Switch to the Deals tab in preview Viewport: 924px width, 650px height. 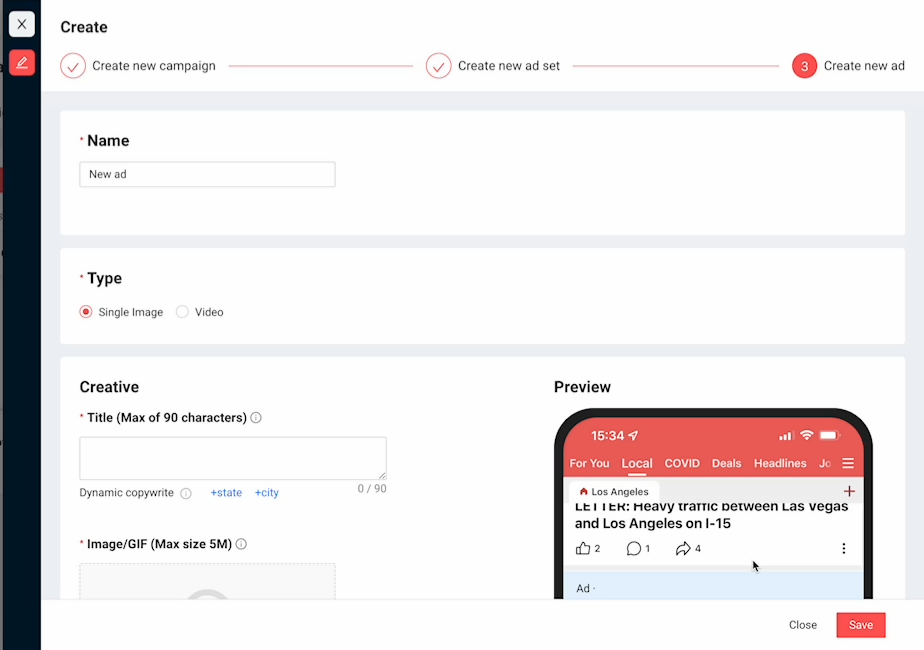point(726,463)
